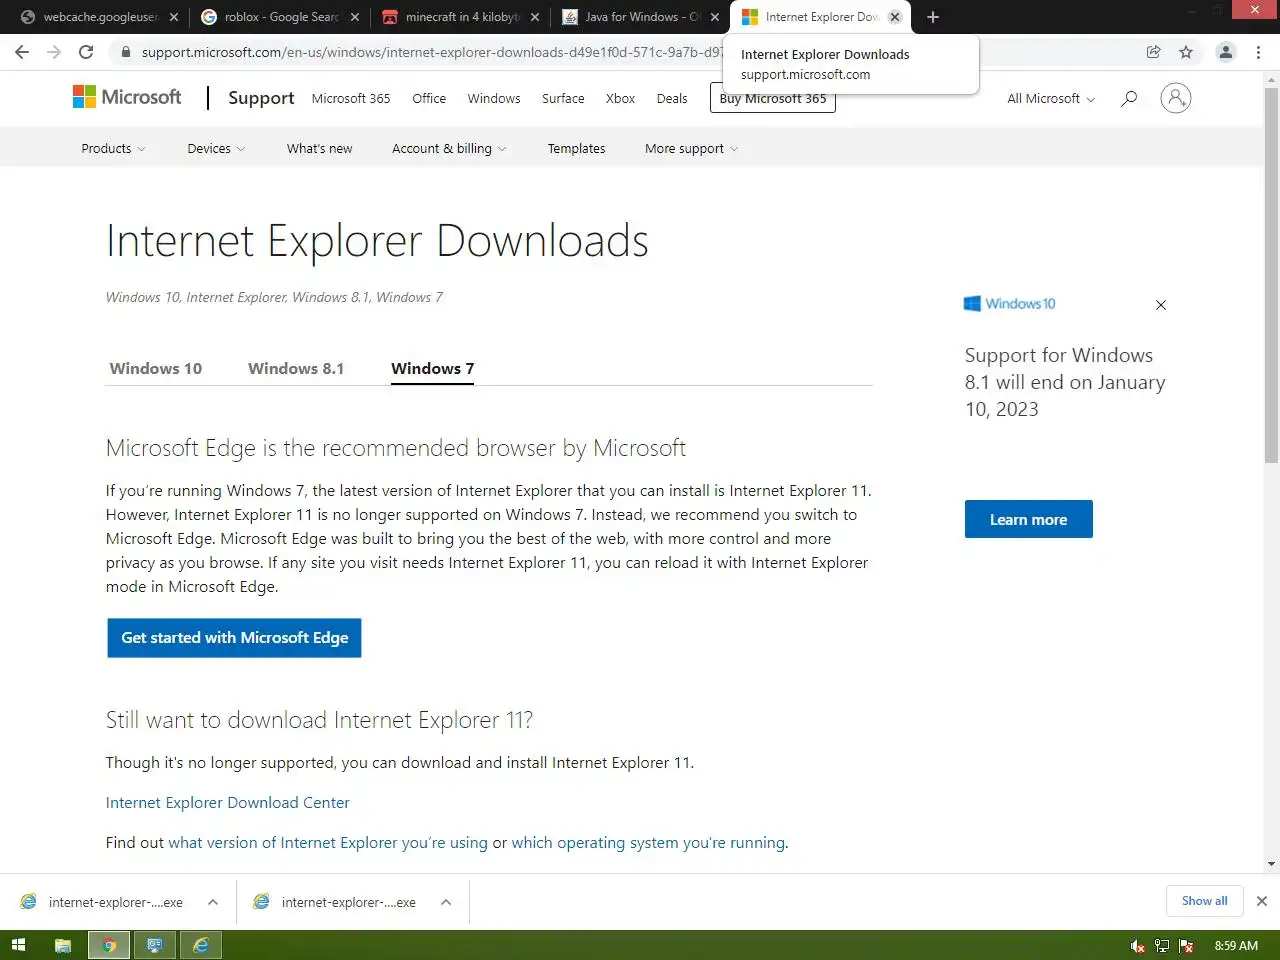Click the Microsoft logo
Image resolution: width=1280 pixels, height=960 pixels.
click(127, 97)
